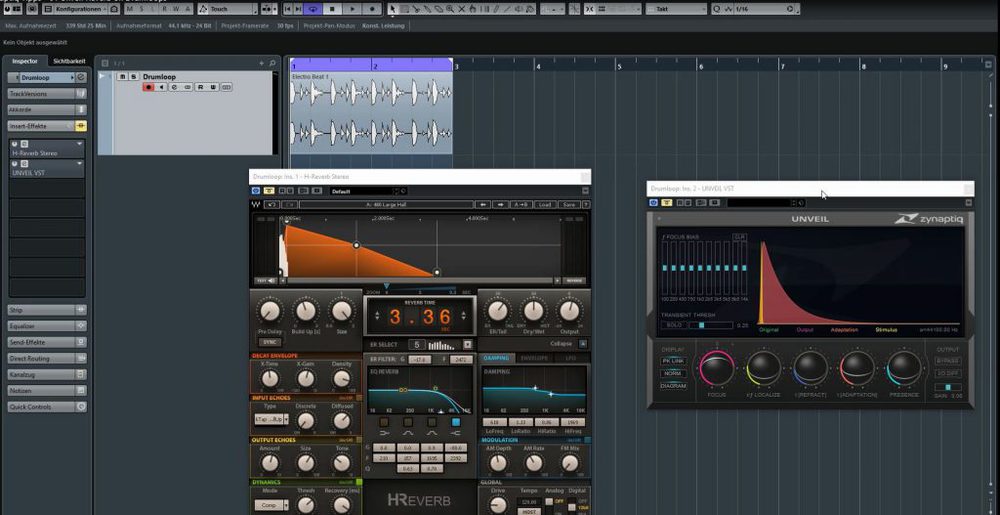
Task: Open the Quick Controls inspector section
Action: tap(47, 407)
